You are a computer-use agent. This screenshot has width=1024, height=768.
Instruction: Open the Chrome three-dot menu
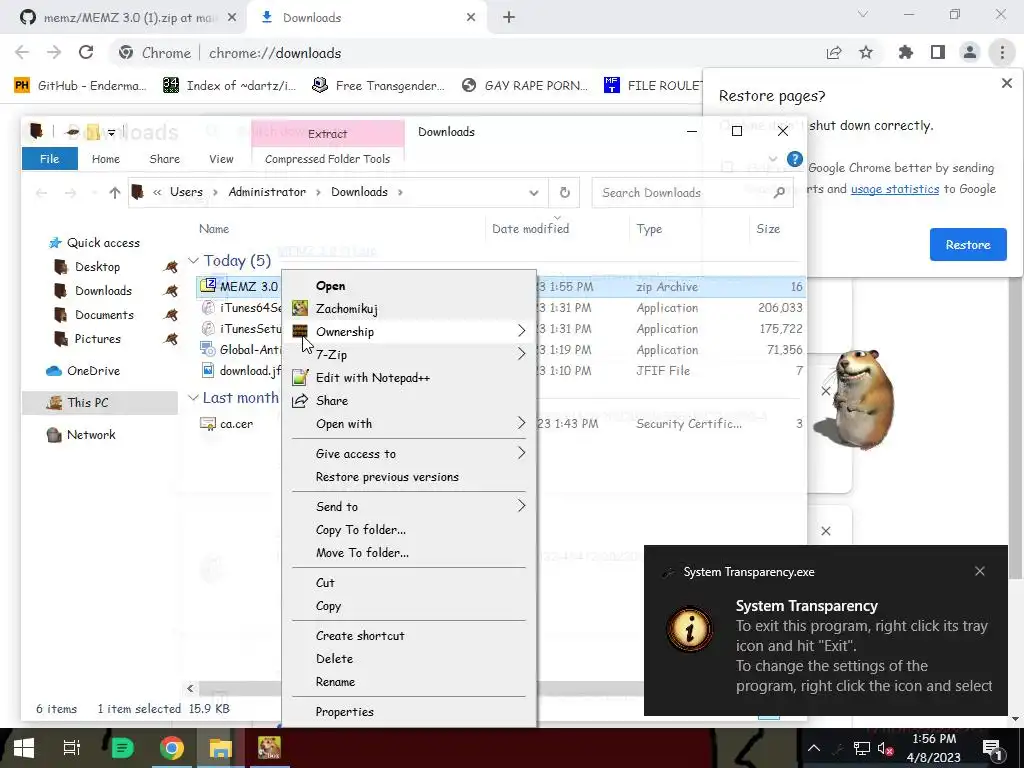(1002, 53)
